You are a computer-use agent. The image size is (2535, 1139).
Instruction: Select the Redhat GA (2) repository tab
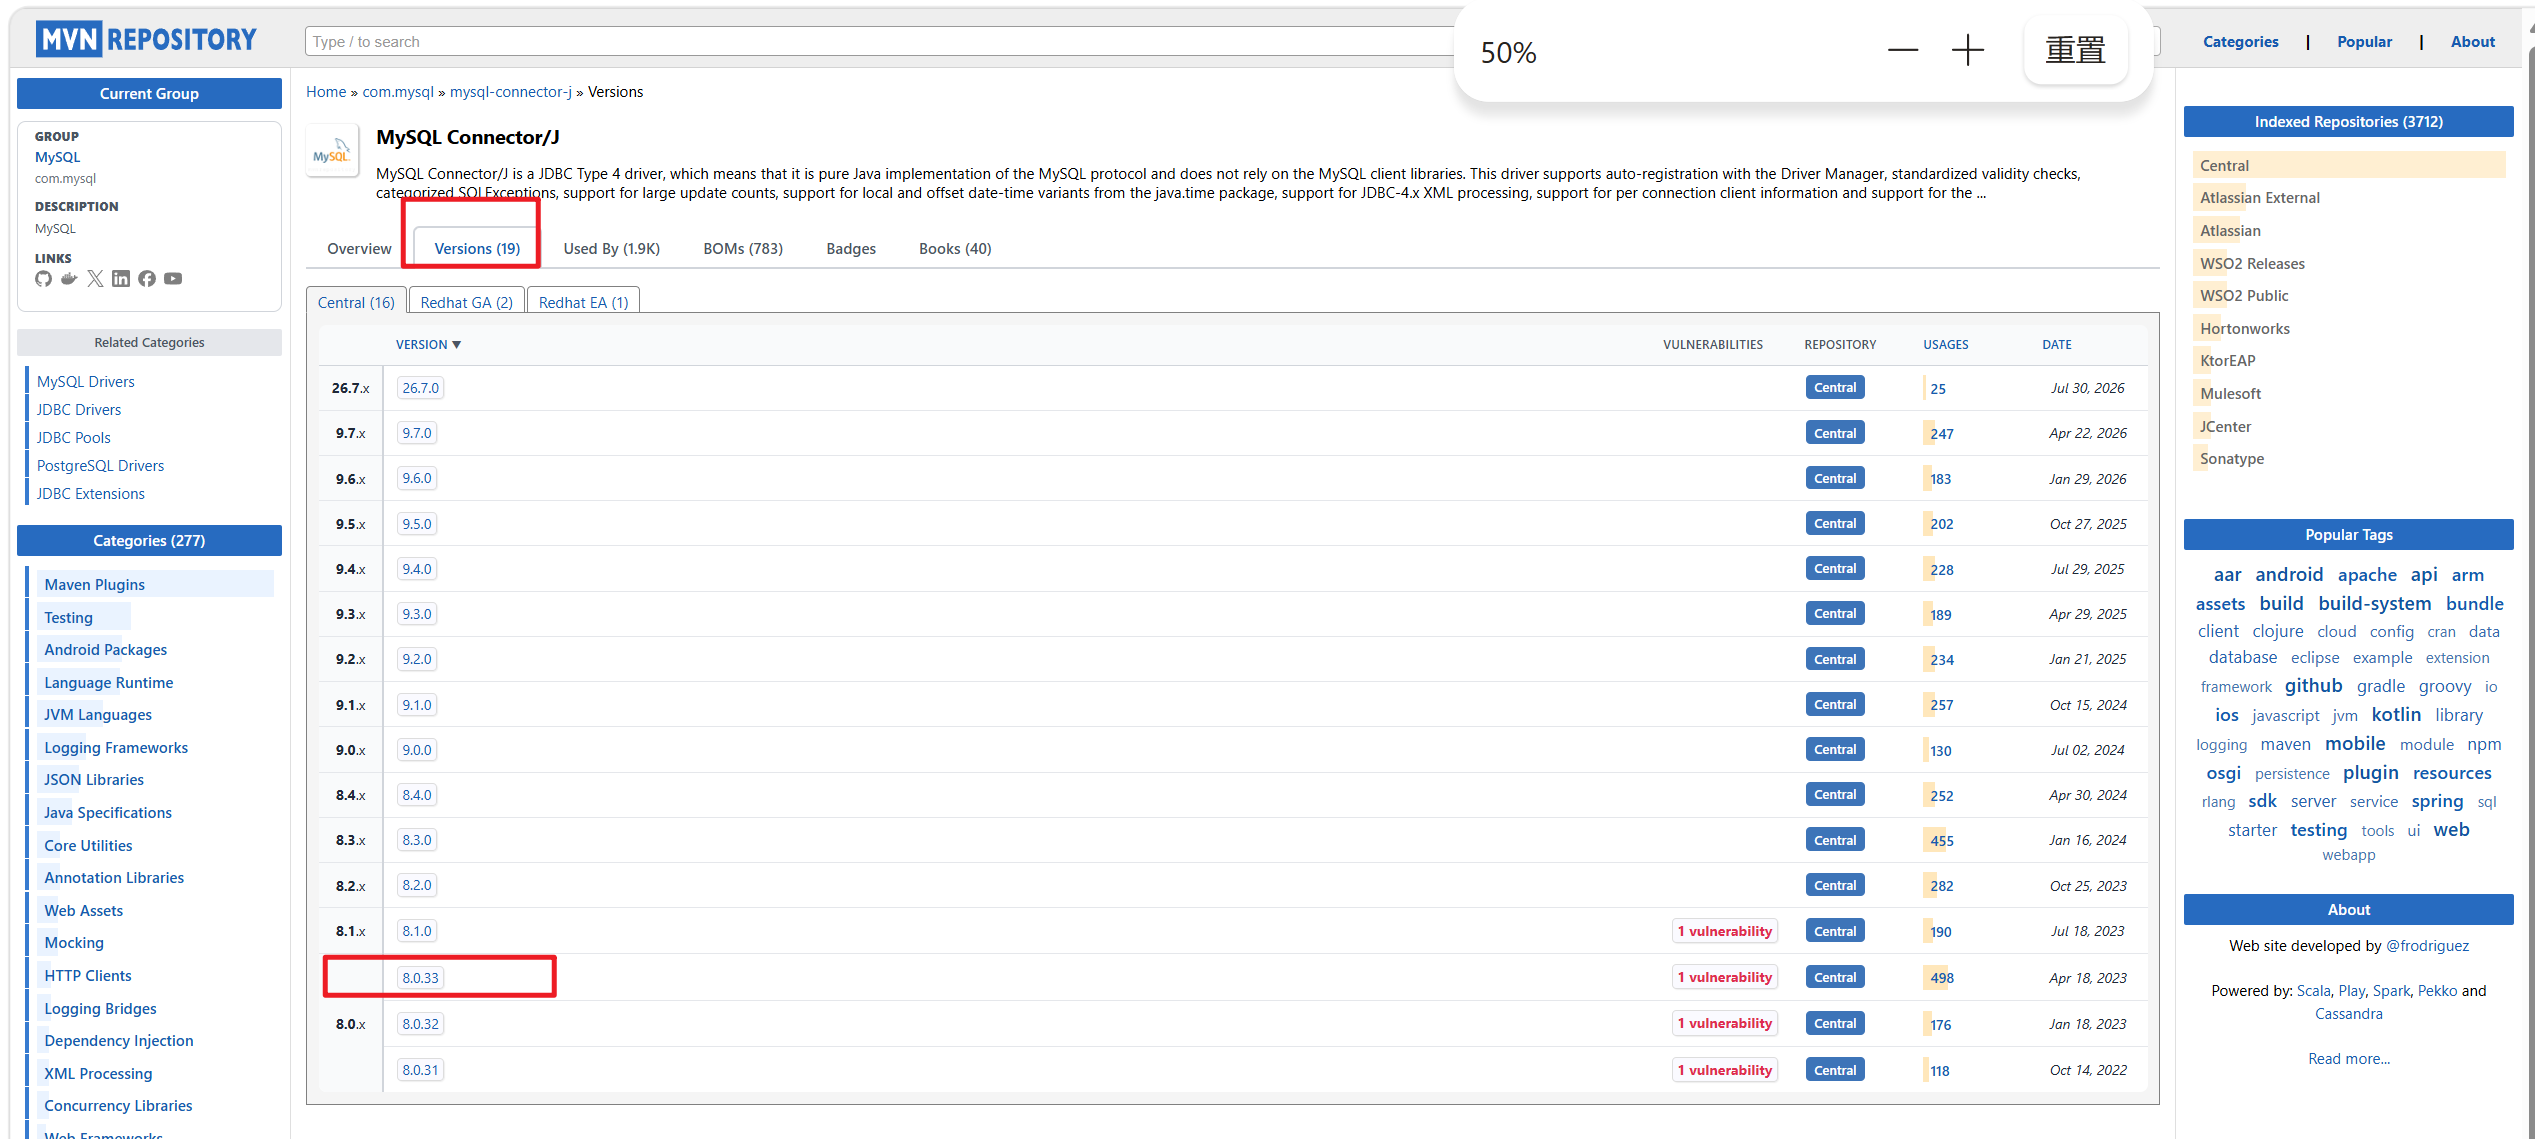tap(466, 302)
